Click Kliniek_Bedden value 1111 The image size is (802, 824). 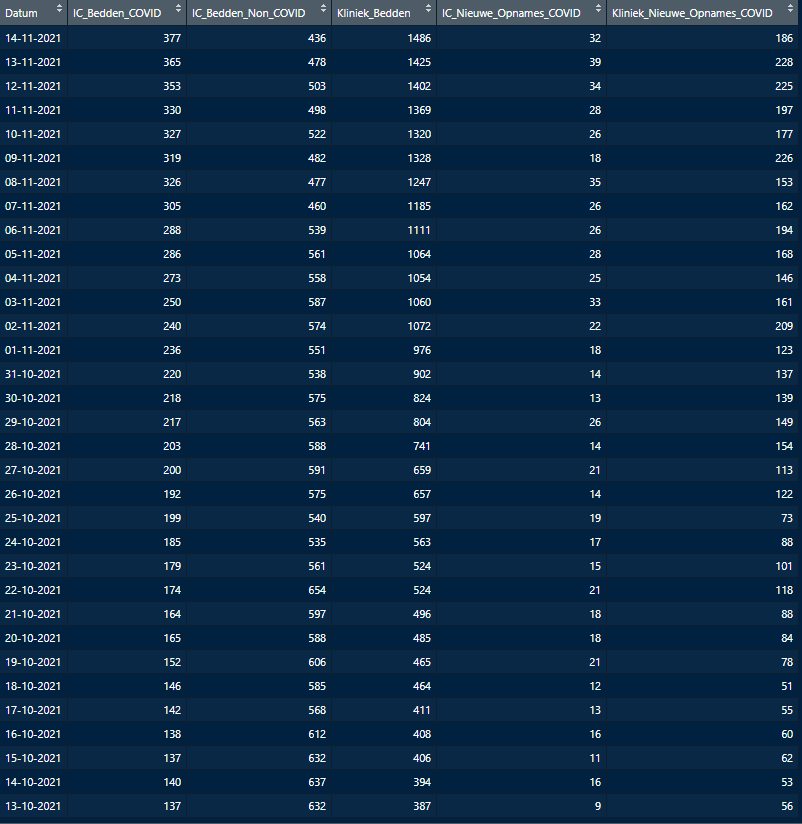(419, 230)
